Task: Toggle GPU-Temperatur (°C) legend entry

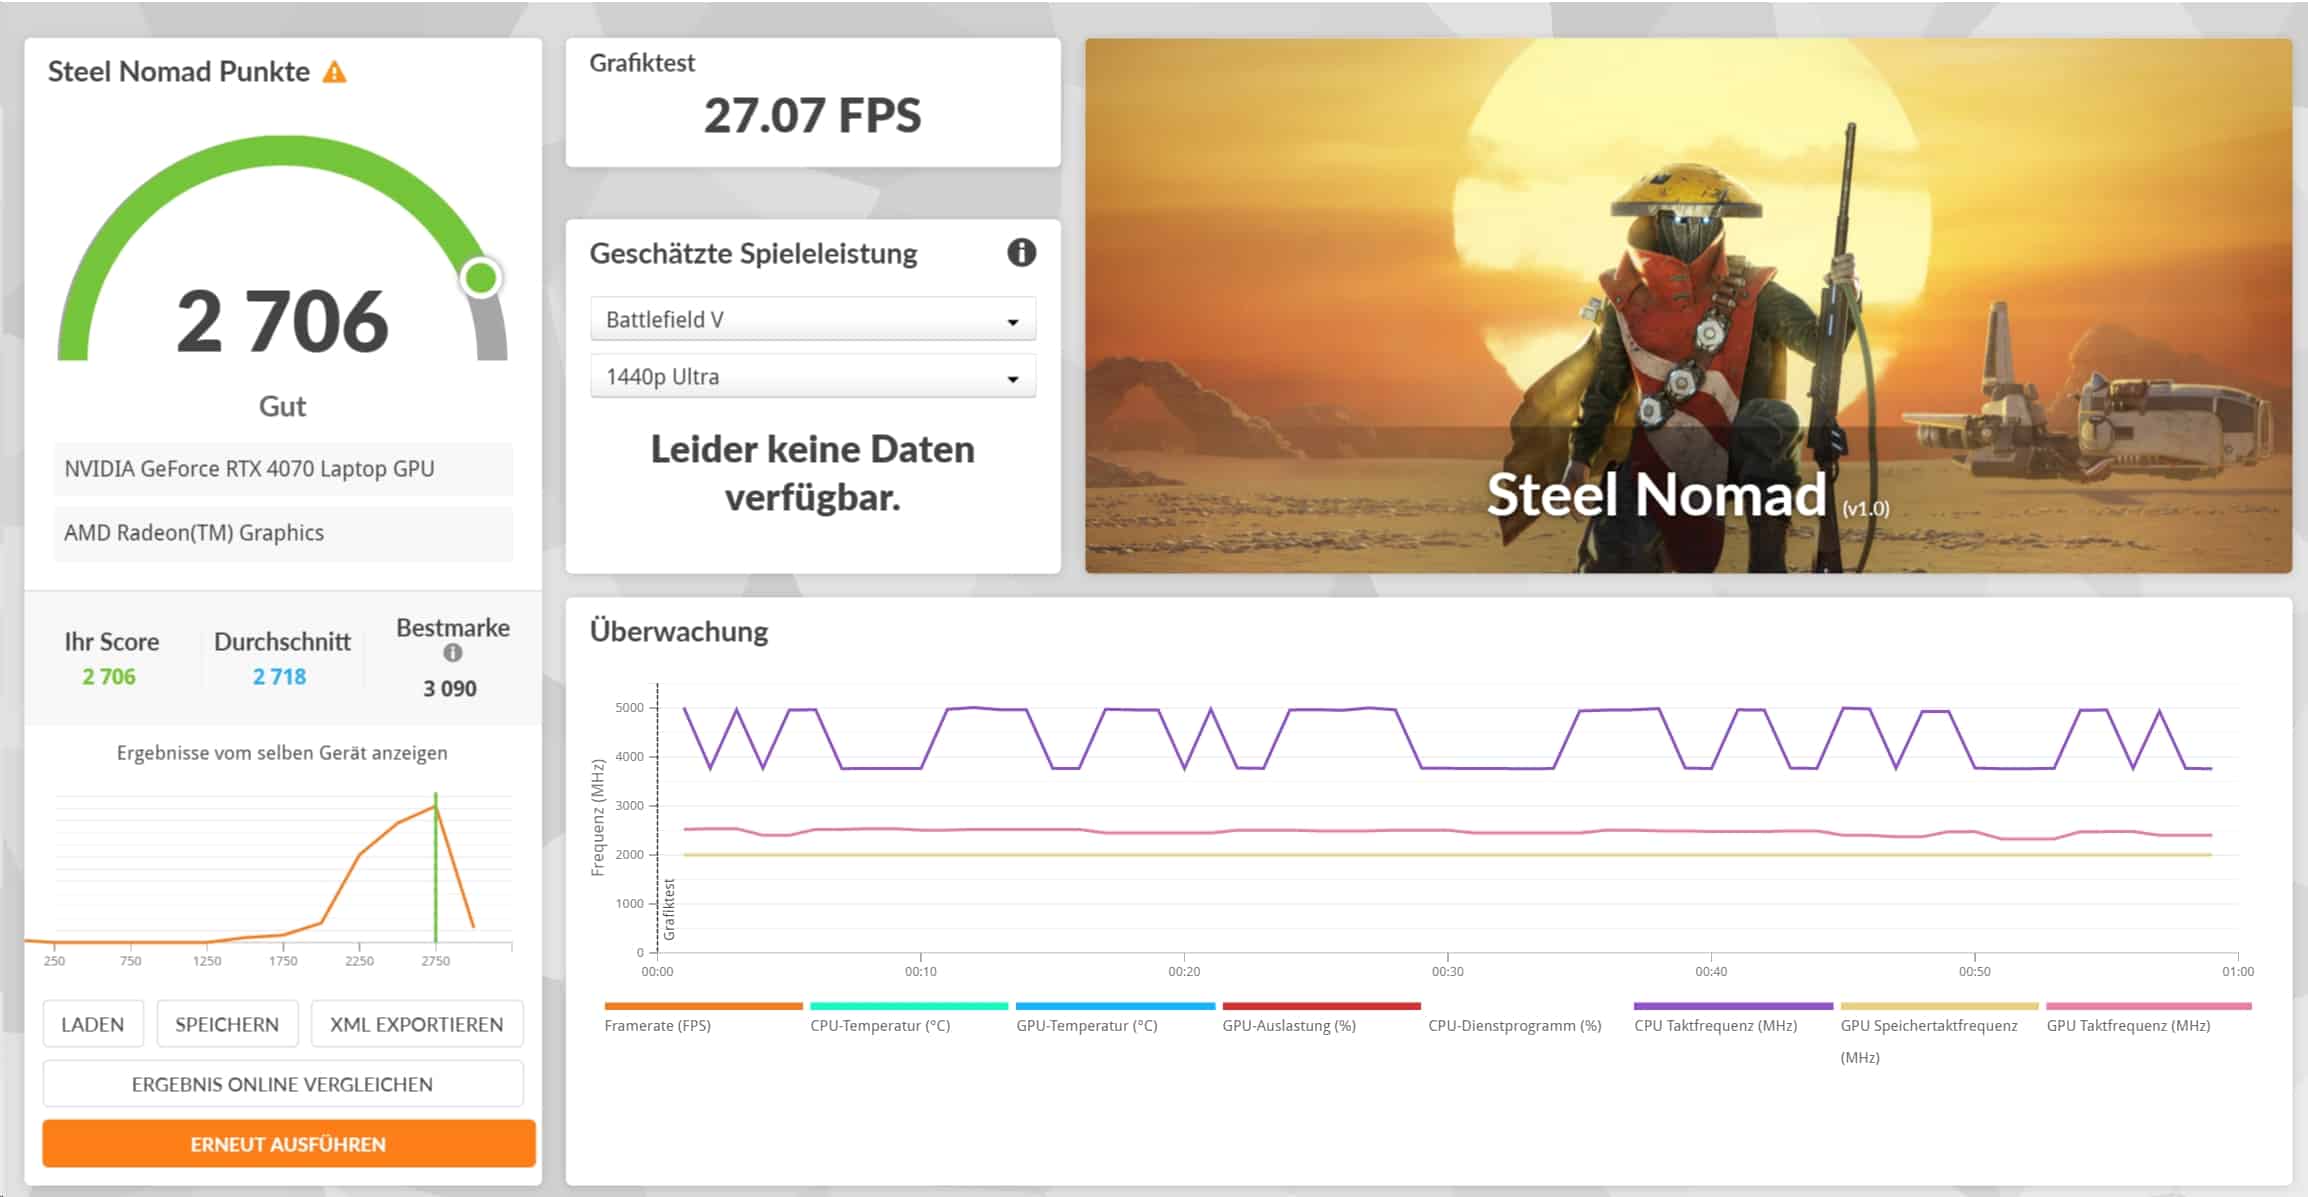Action: point(1086,1025)
